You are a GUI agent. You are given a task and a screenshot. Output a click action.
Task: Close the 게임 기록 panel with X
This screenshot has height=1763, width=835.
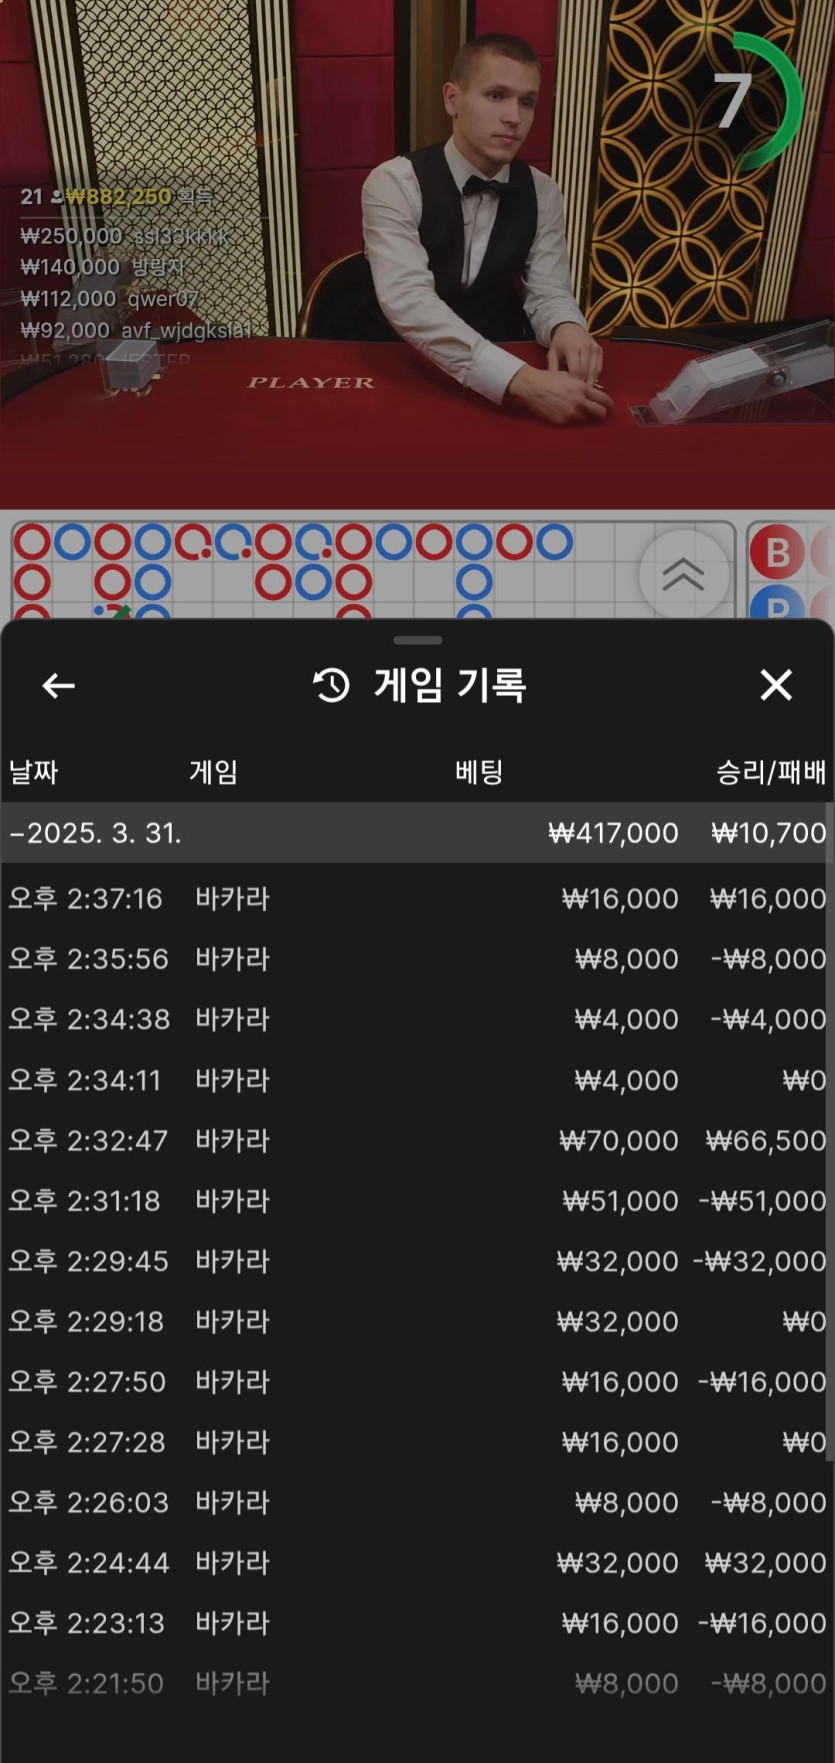[x=776, y=685]
